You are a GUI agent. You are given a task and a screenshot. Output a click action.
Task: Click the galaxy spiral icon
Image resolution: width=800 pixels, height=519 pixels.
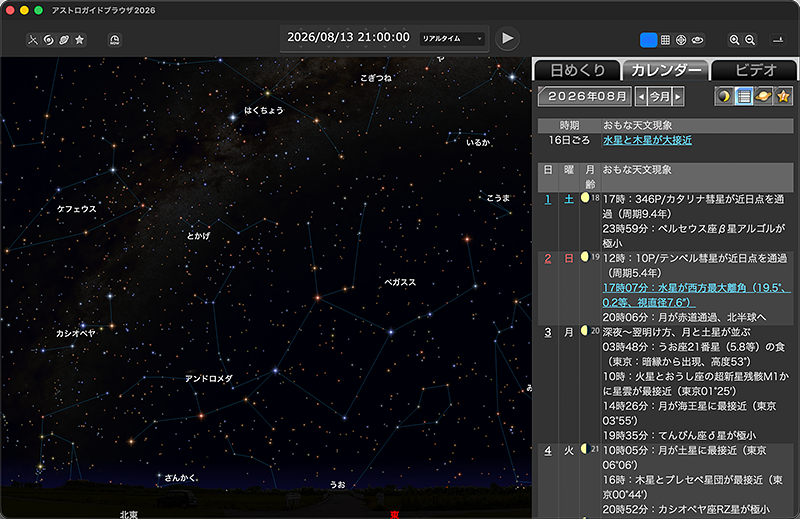[48, 40]
